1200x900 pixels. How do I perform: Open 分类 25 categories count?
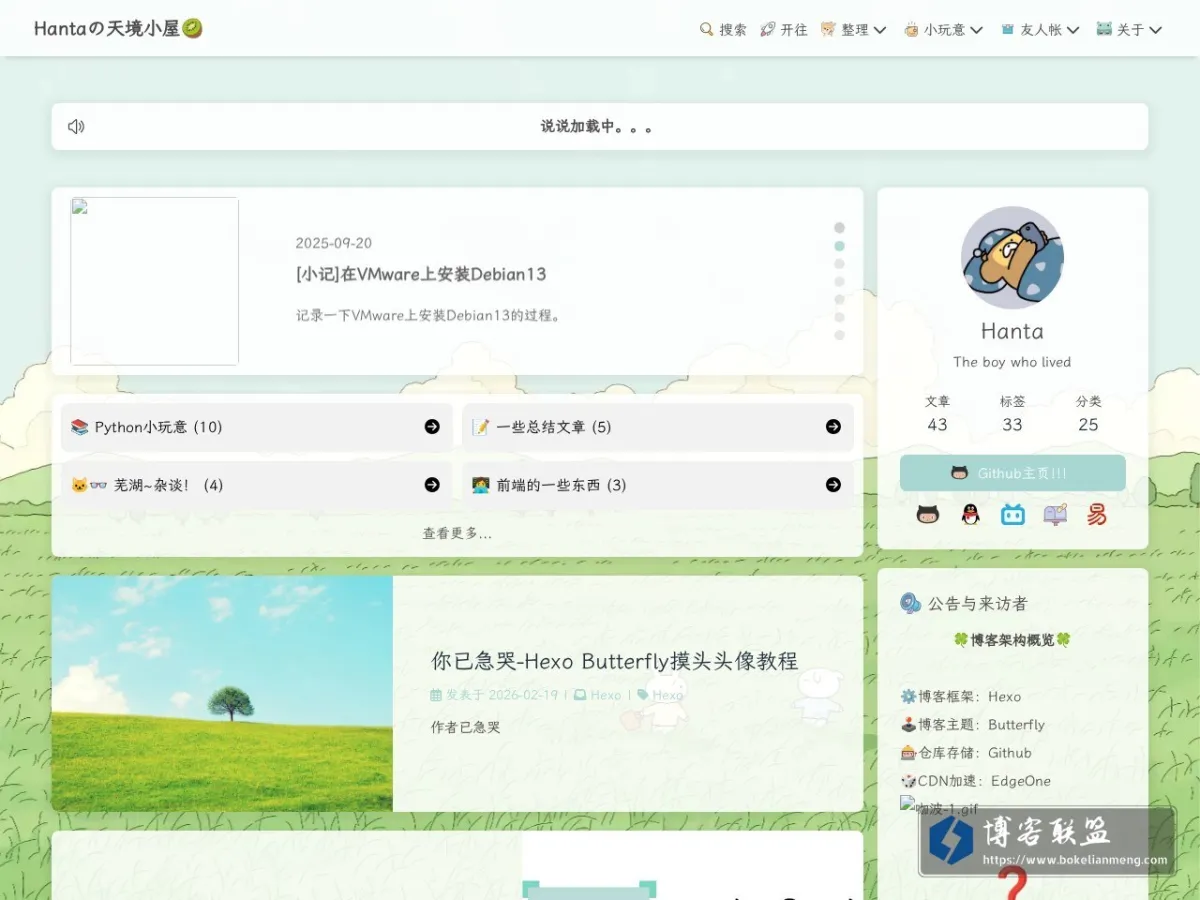tap(1088, 413)
